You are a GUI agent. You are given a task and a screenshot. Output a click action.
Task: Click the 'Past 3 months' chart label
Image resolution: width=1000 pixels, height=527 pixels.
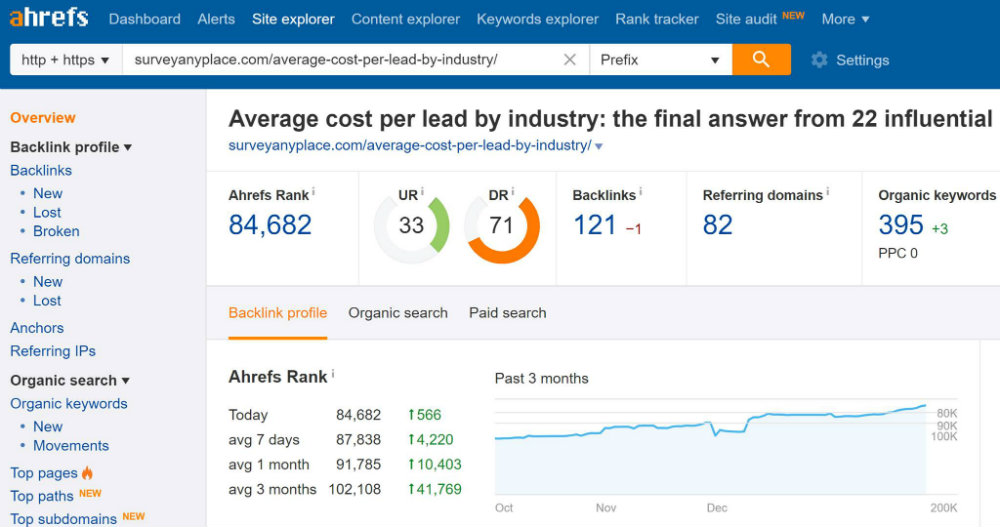tap(541, 378)
